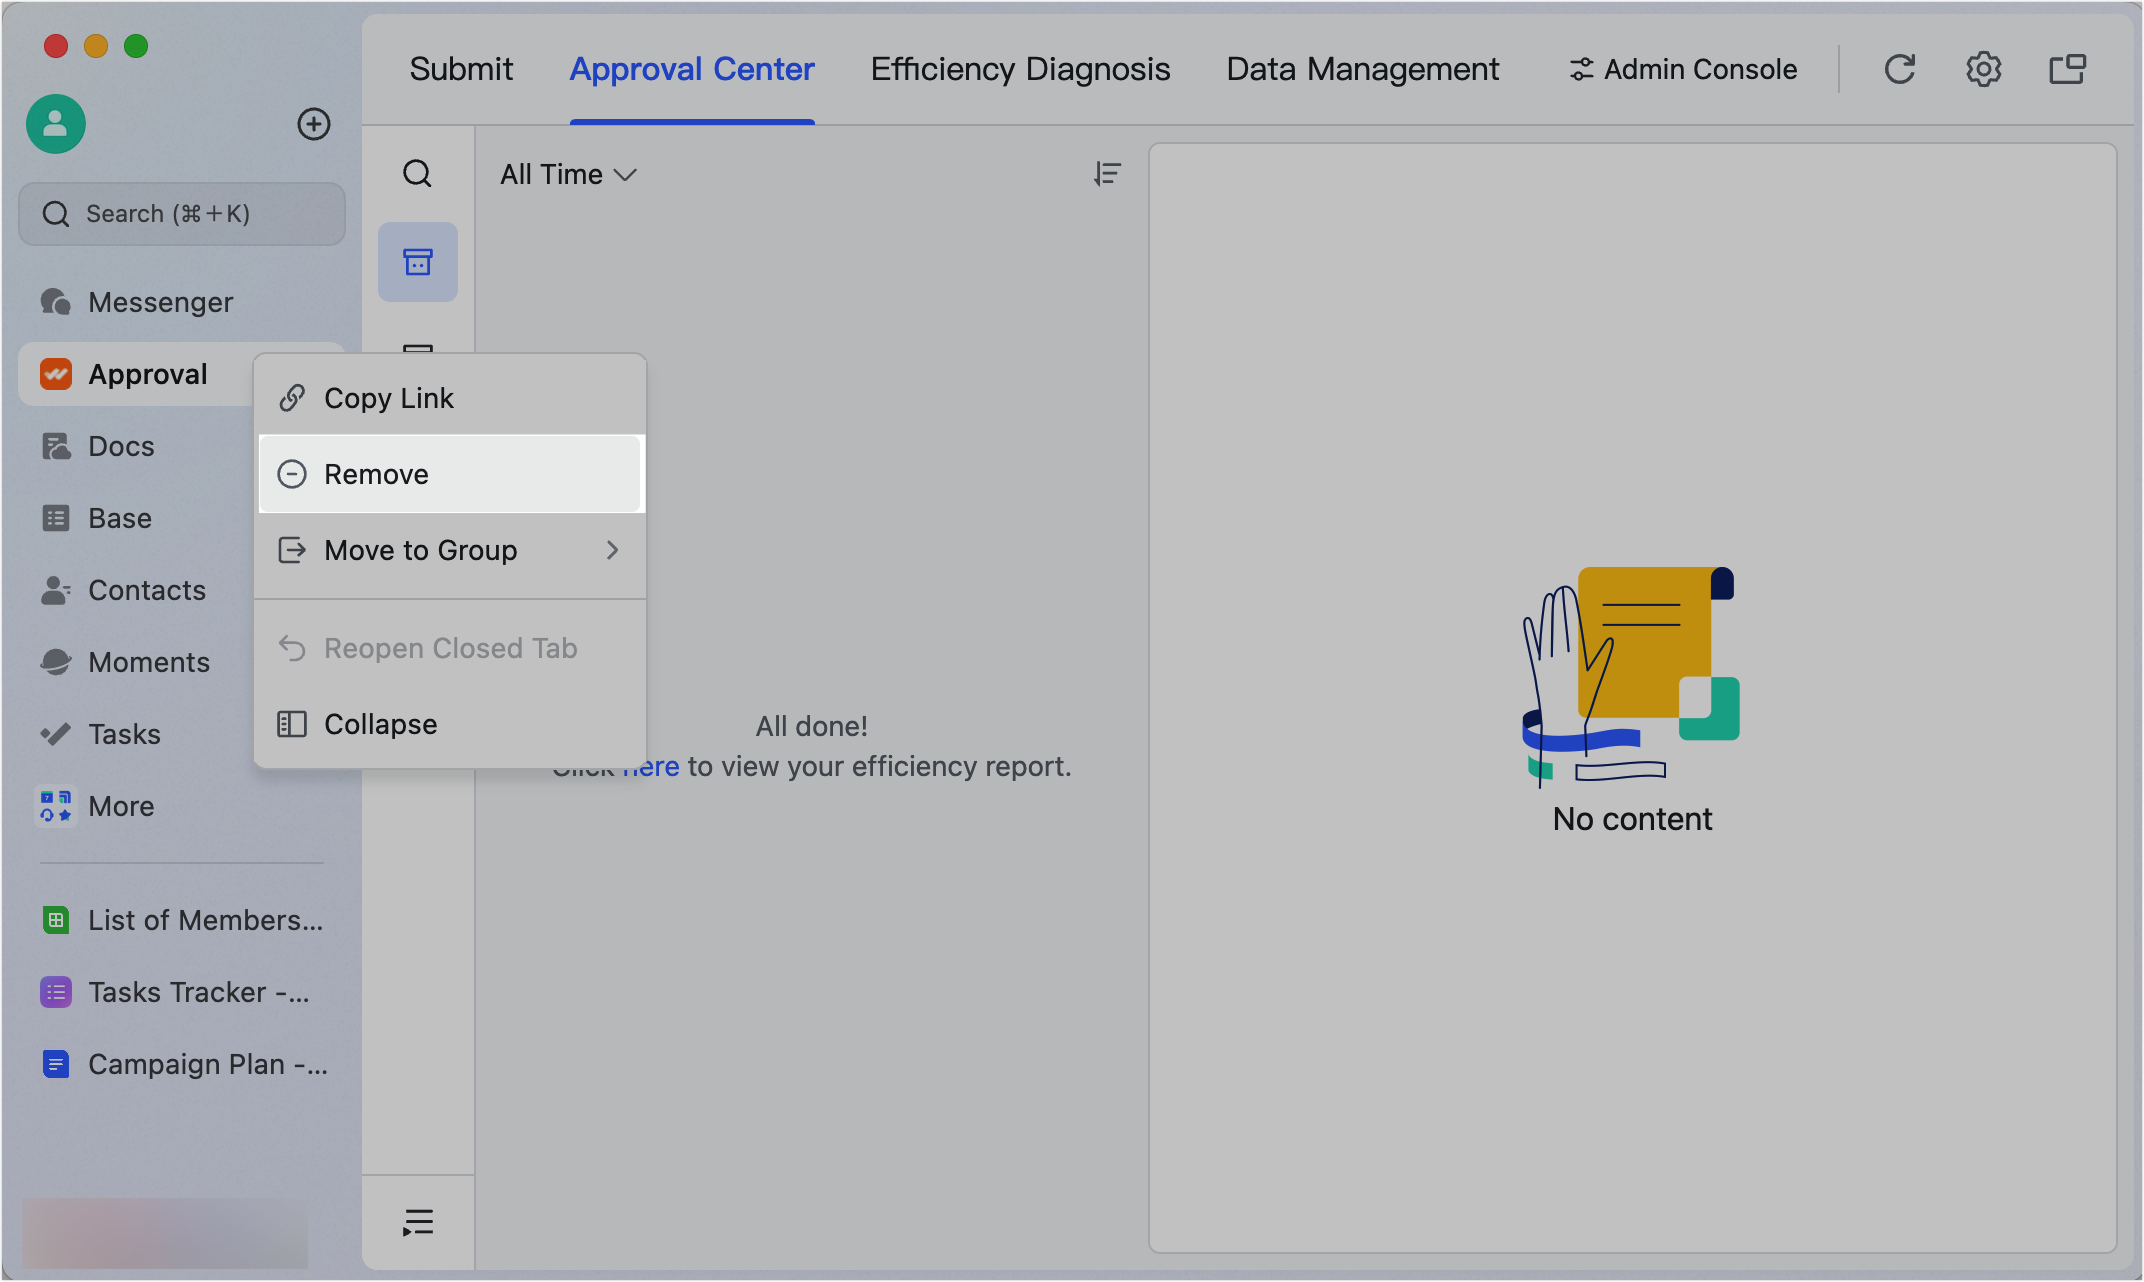2144x1282 pixels.
Task: Select Copy Link in context menu
Action: click(x=450, y=398)
